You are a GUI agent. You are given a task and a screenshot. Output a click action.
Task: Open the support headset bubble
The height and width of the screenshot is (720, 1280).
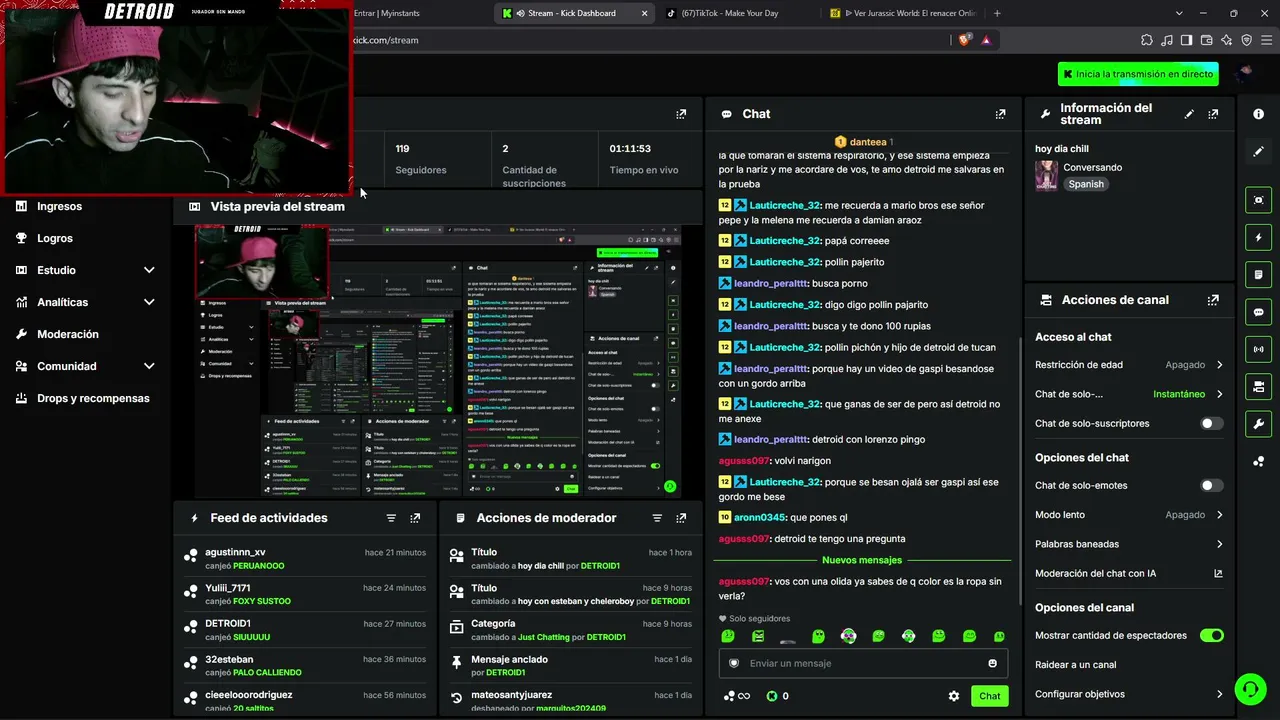point(1250,689)
